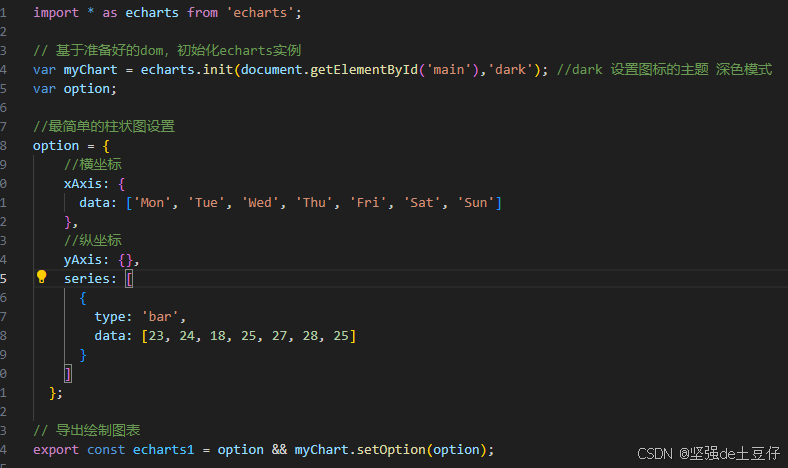Click the 'echarts' string in the import statement
The image size is (788, 468).
coord(260,13)
